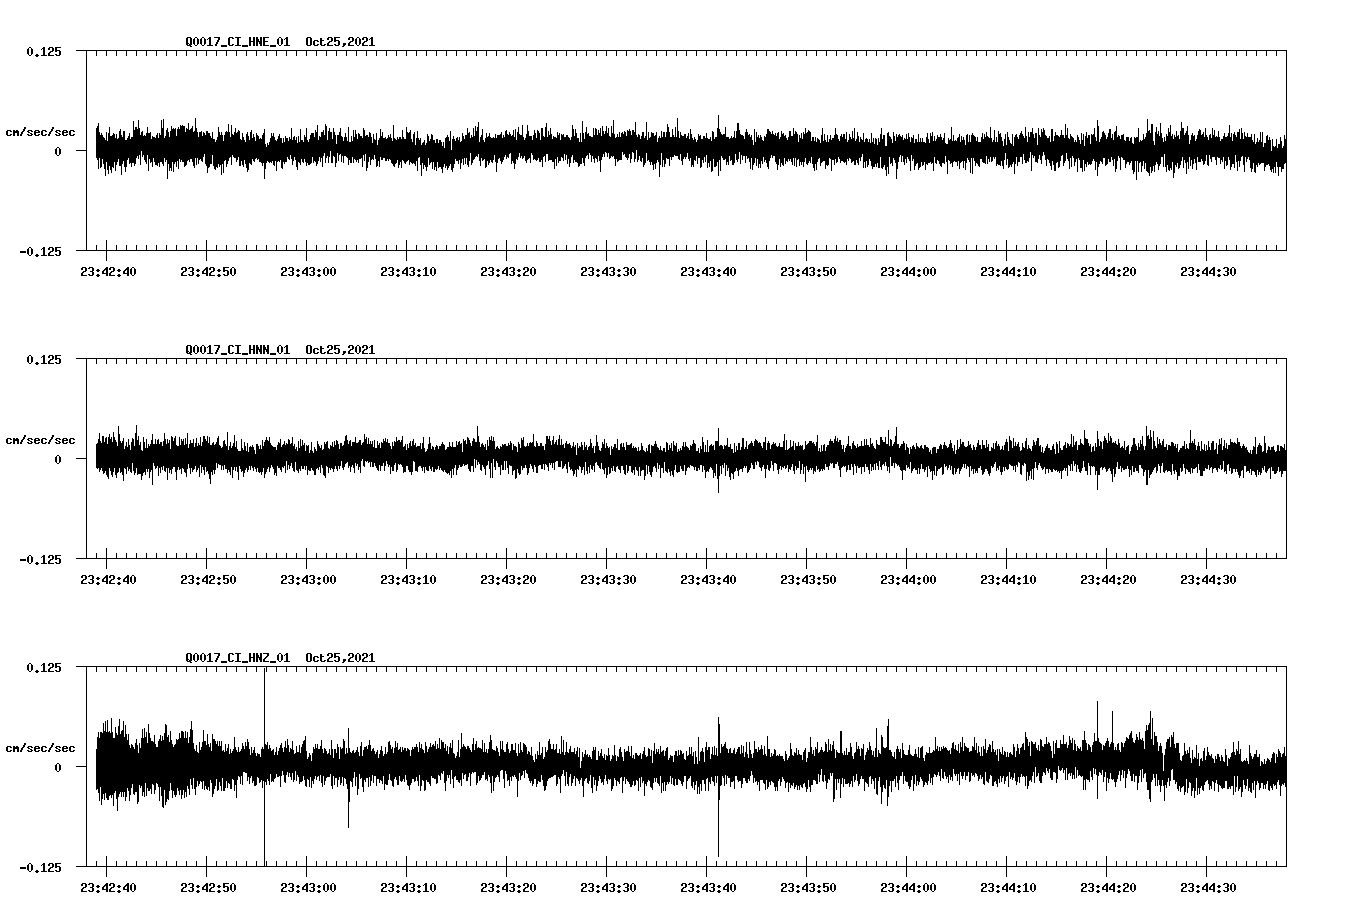The height and width of the screenshot is (924, 1358).
Task: Pick 23:42:40 time label under HNN plot
Action: [x=108, y=580]
